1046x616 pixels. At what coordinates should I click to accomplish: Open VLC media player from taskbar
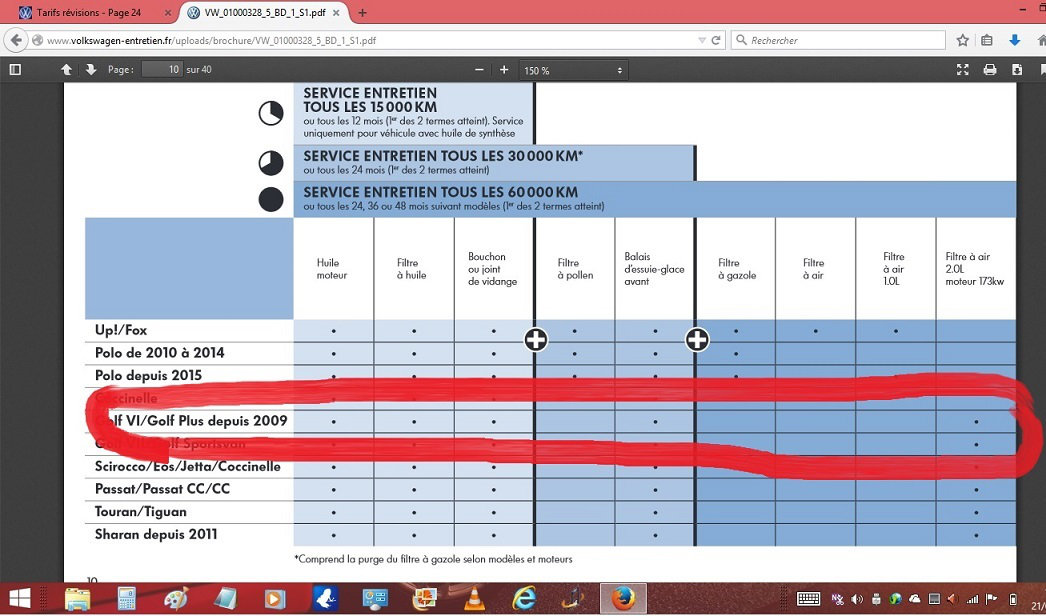475,599
